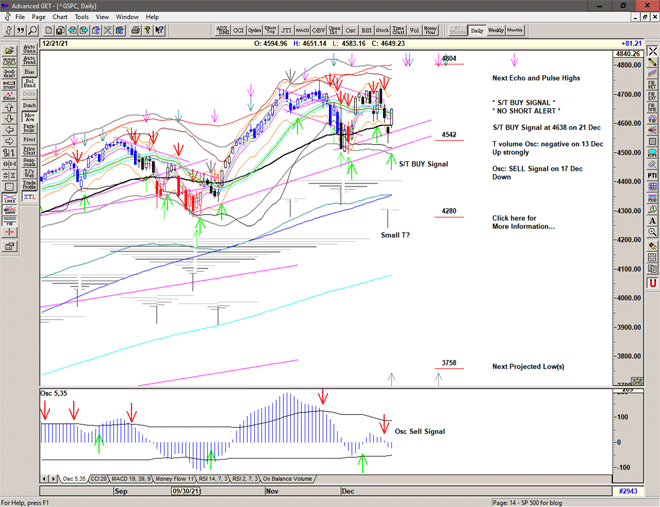Switch chart to Weekly timeframe
The height and width of the screenshot is (507, 660).
tap(496, 30)
